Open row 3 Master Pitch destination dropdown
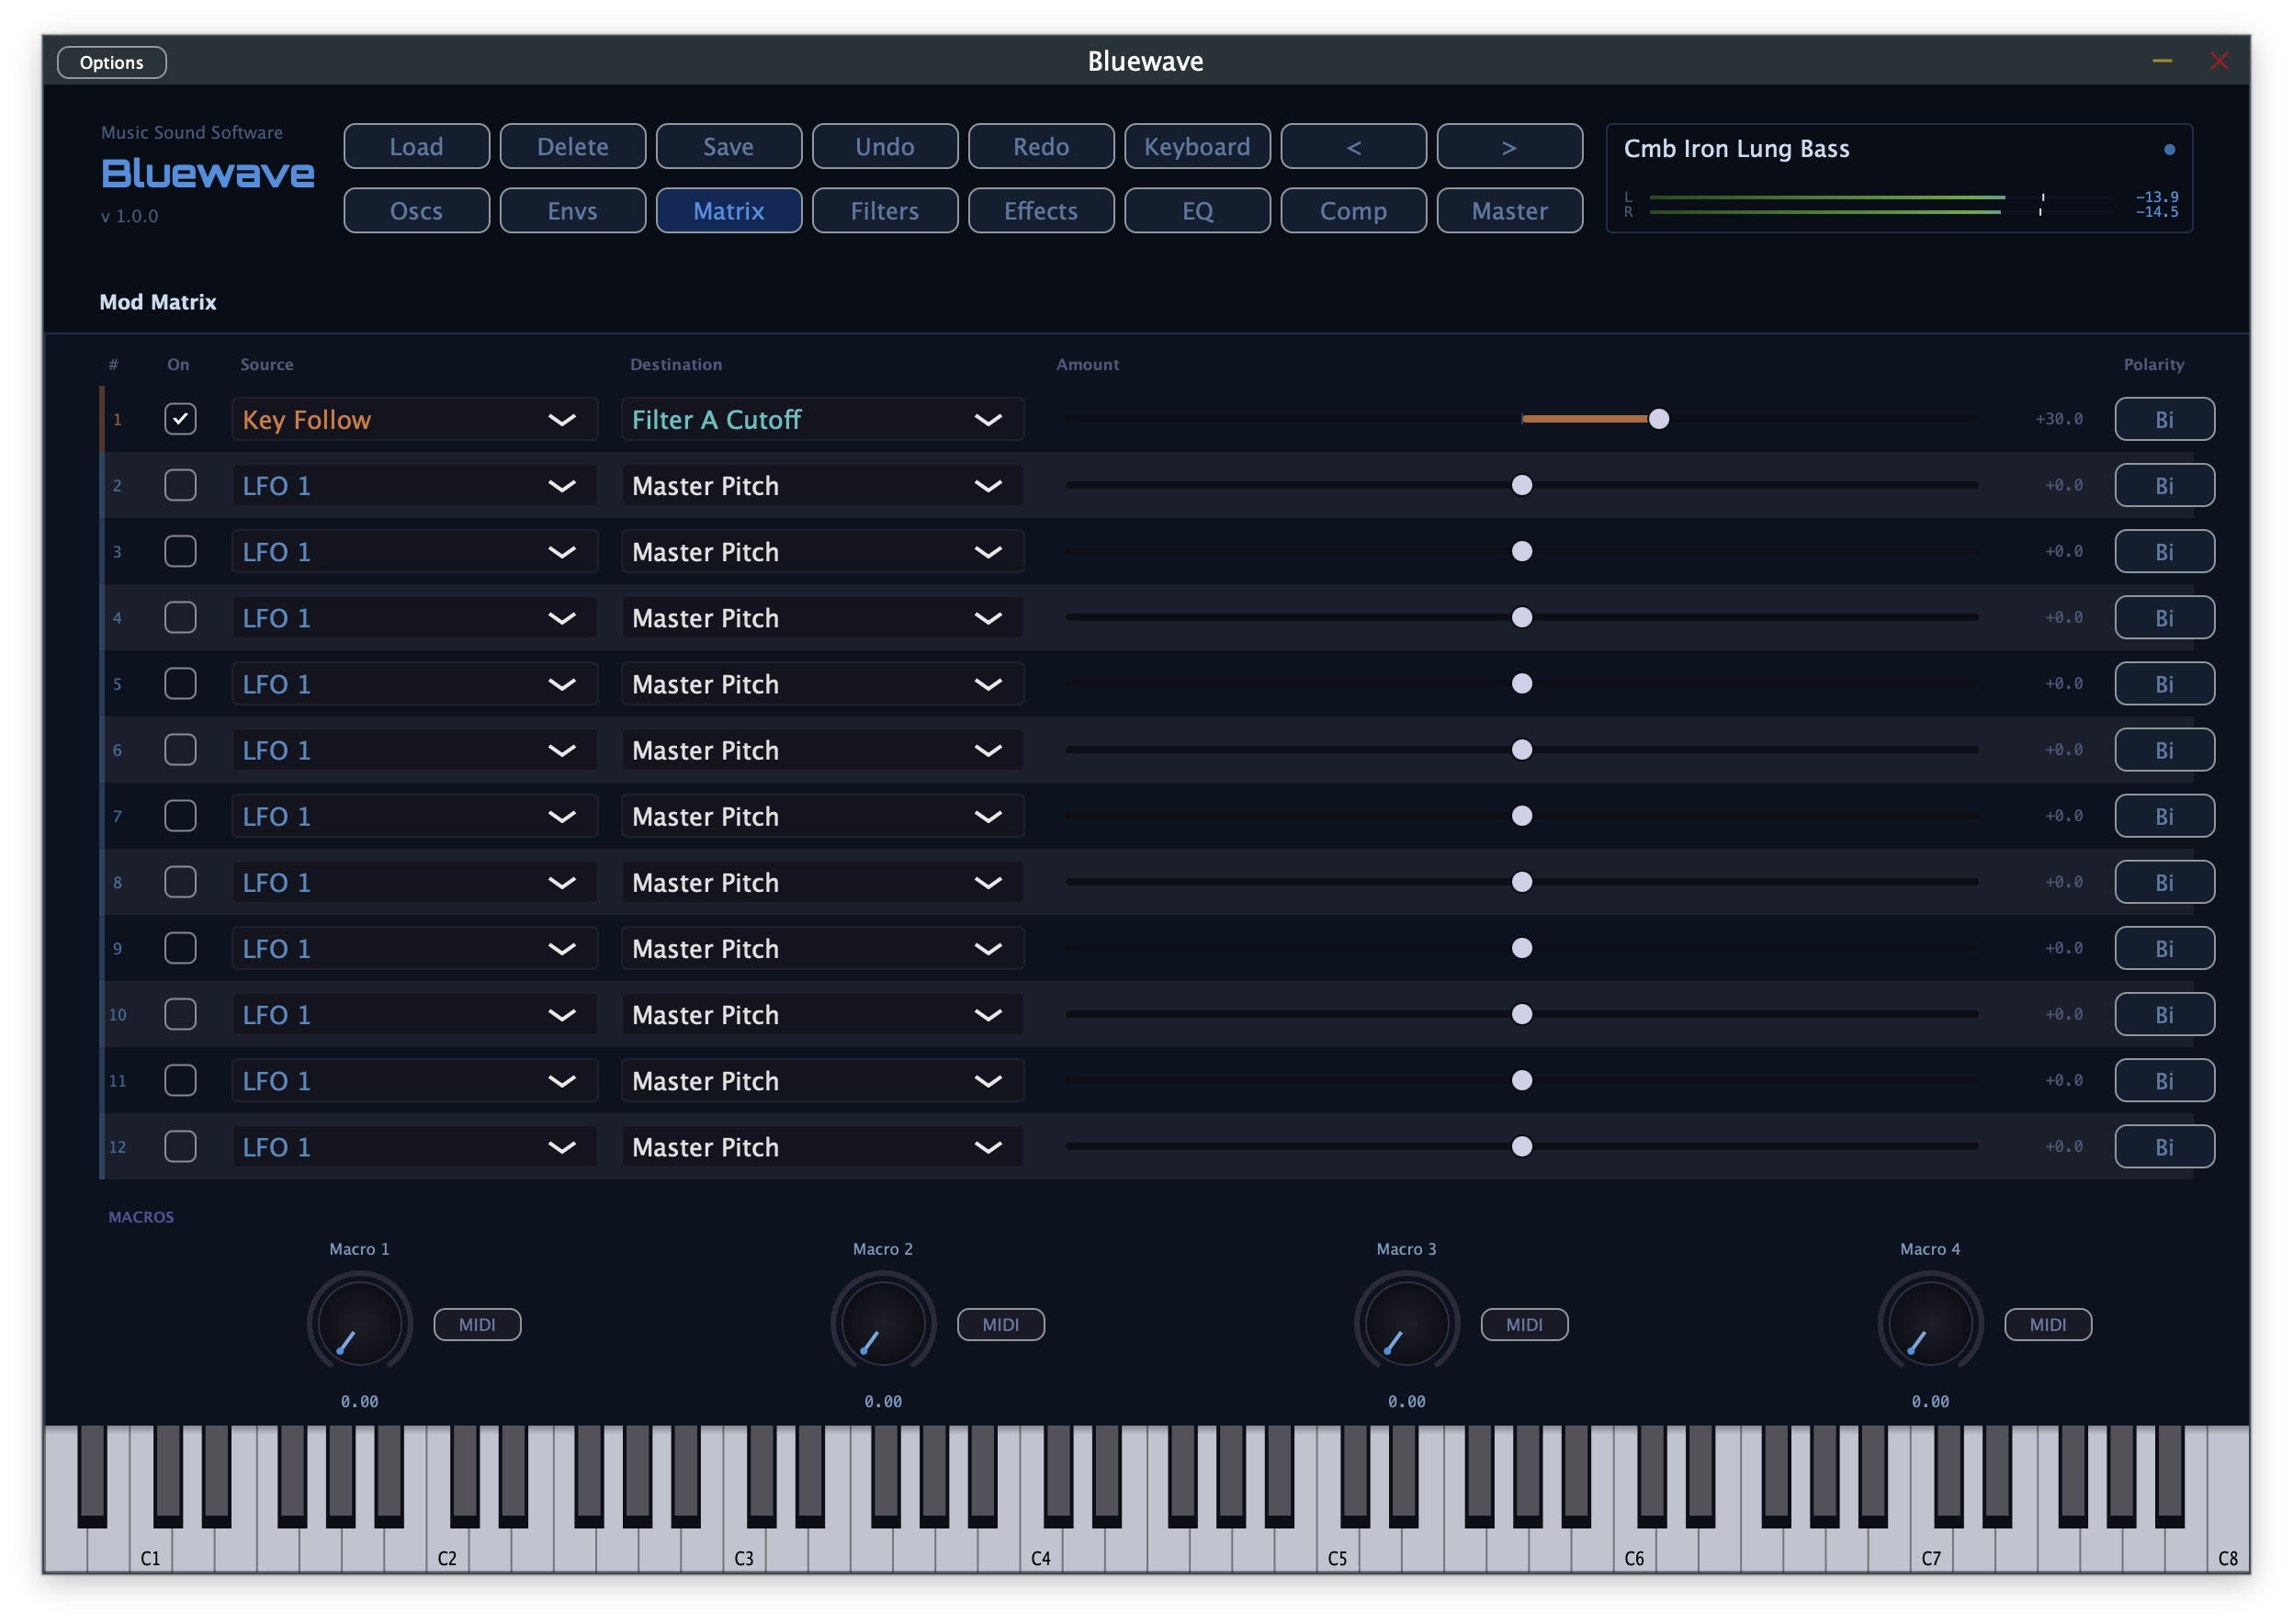 click(822, 551)
